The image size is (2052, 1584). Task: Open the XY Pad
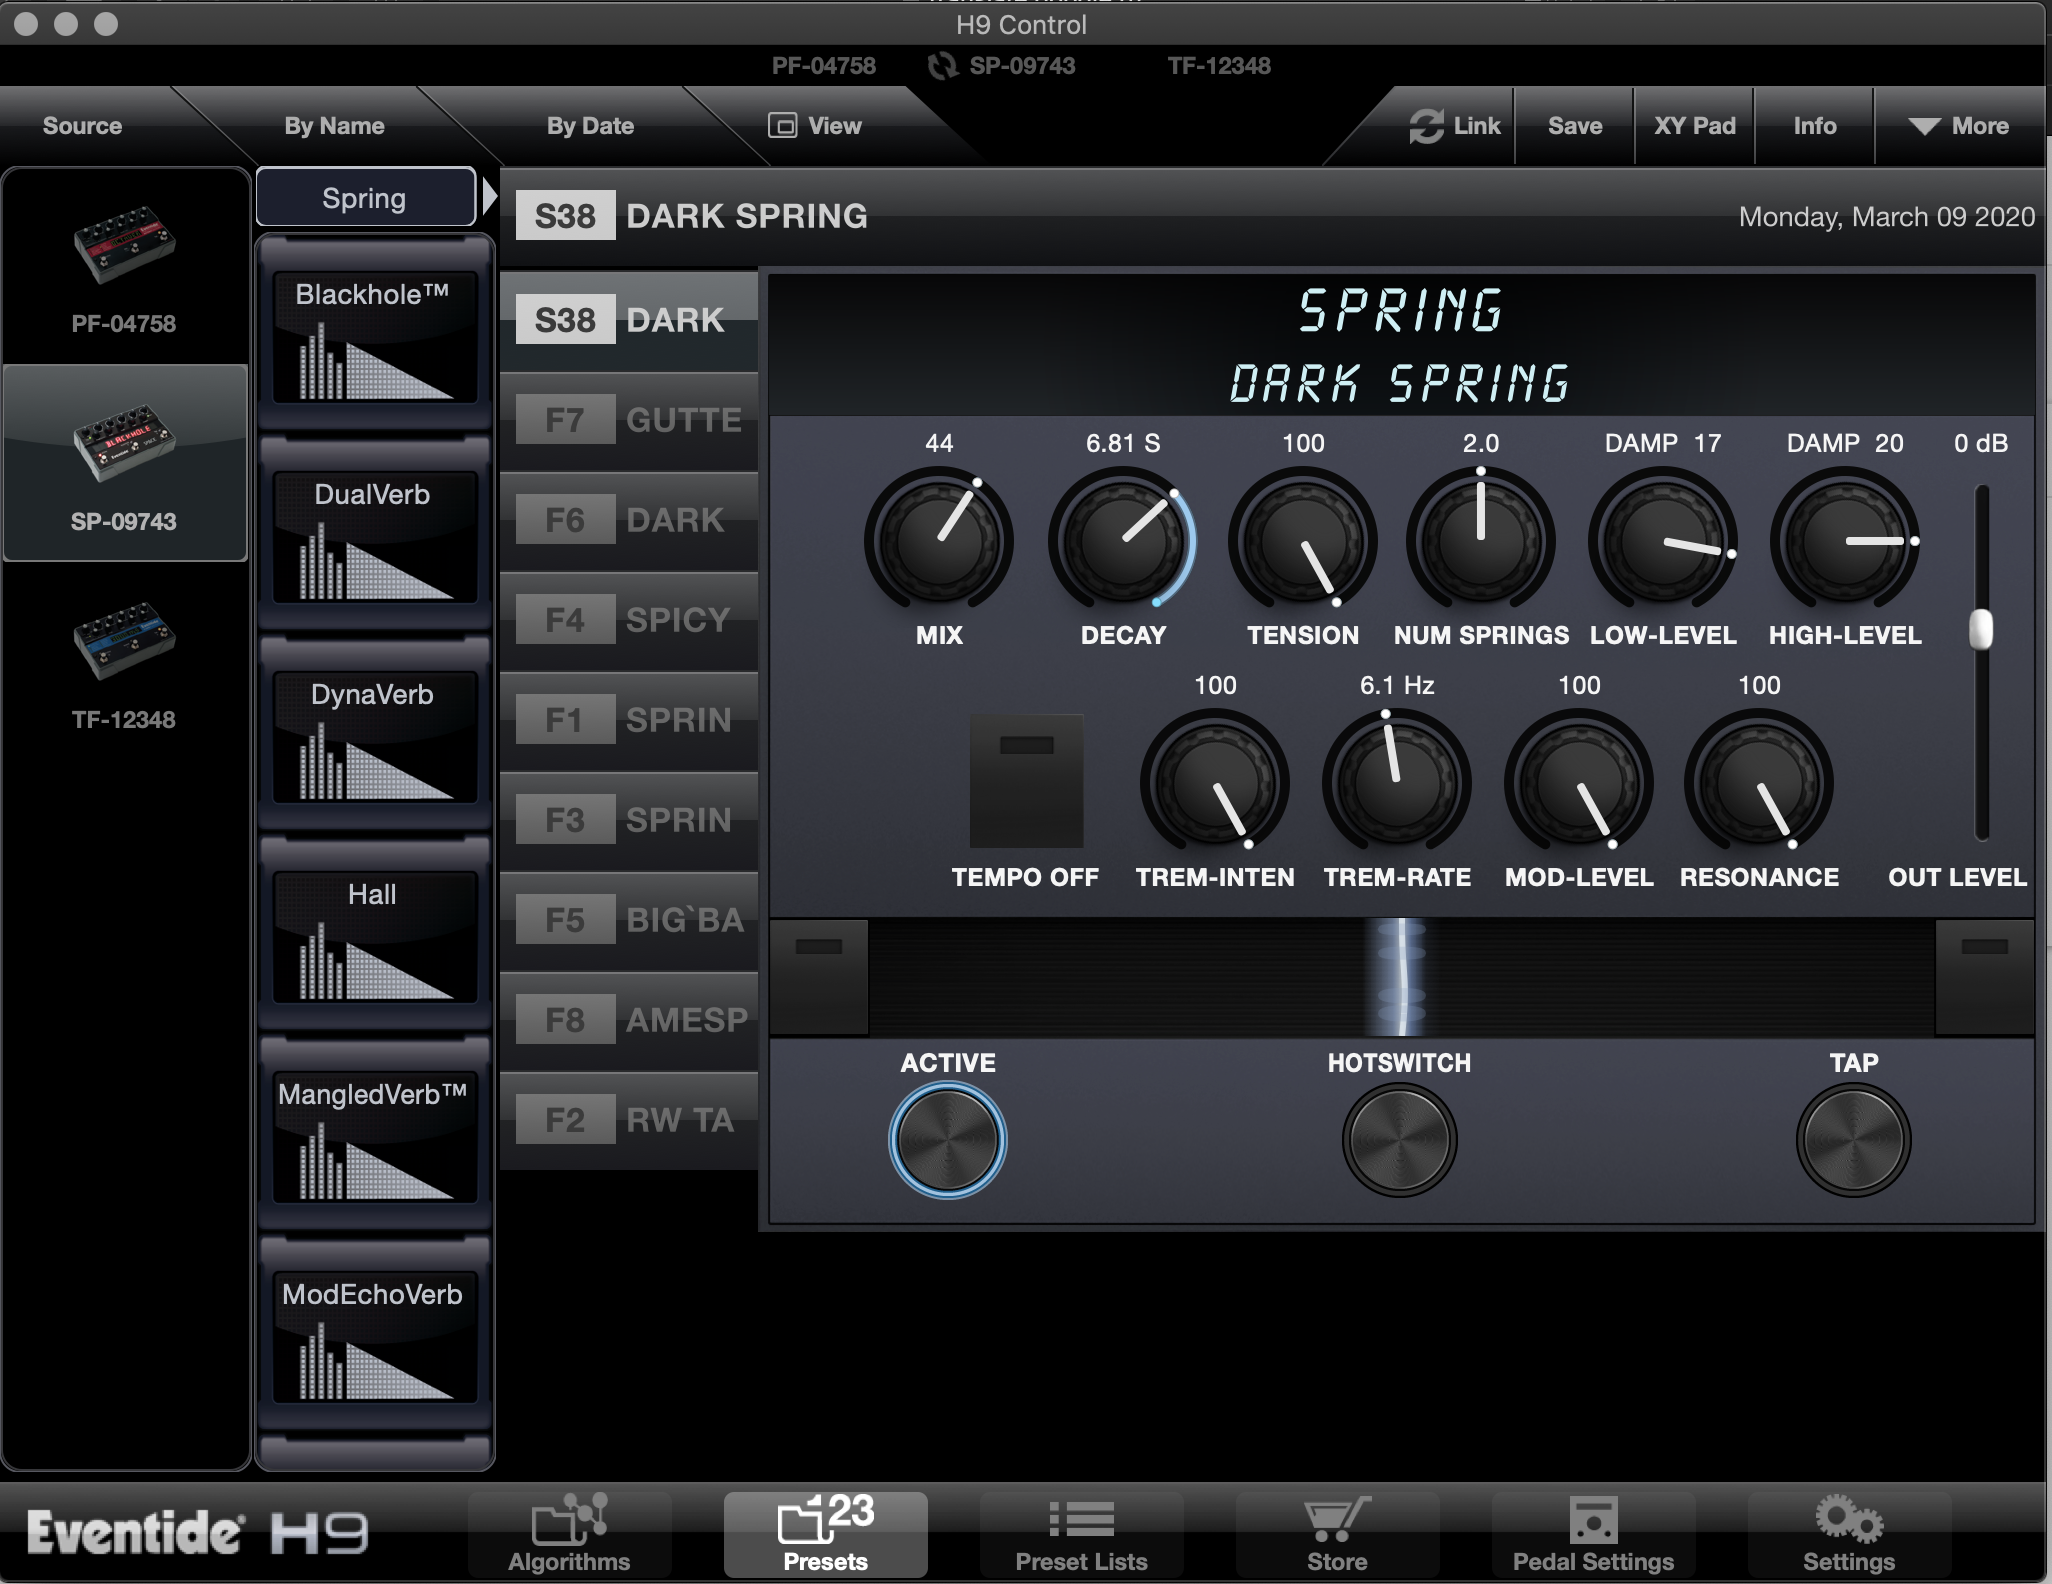coord(1694,126)
